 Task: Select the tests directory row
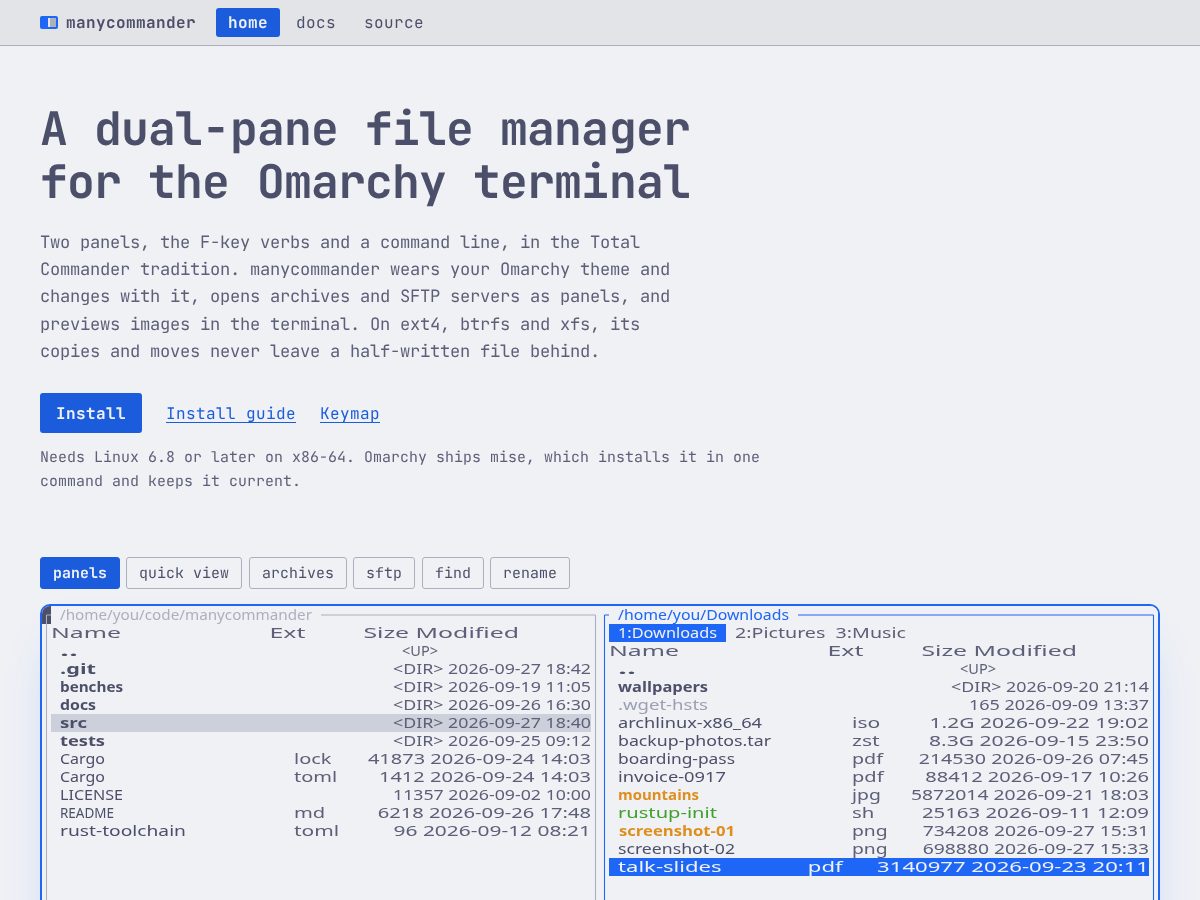[321, 741]
